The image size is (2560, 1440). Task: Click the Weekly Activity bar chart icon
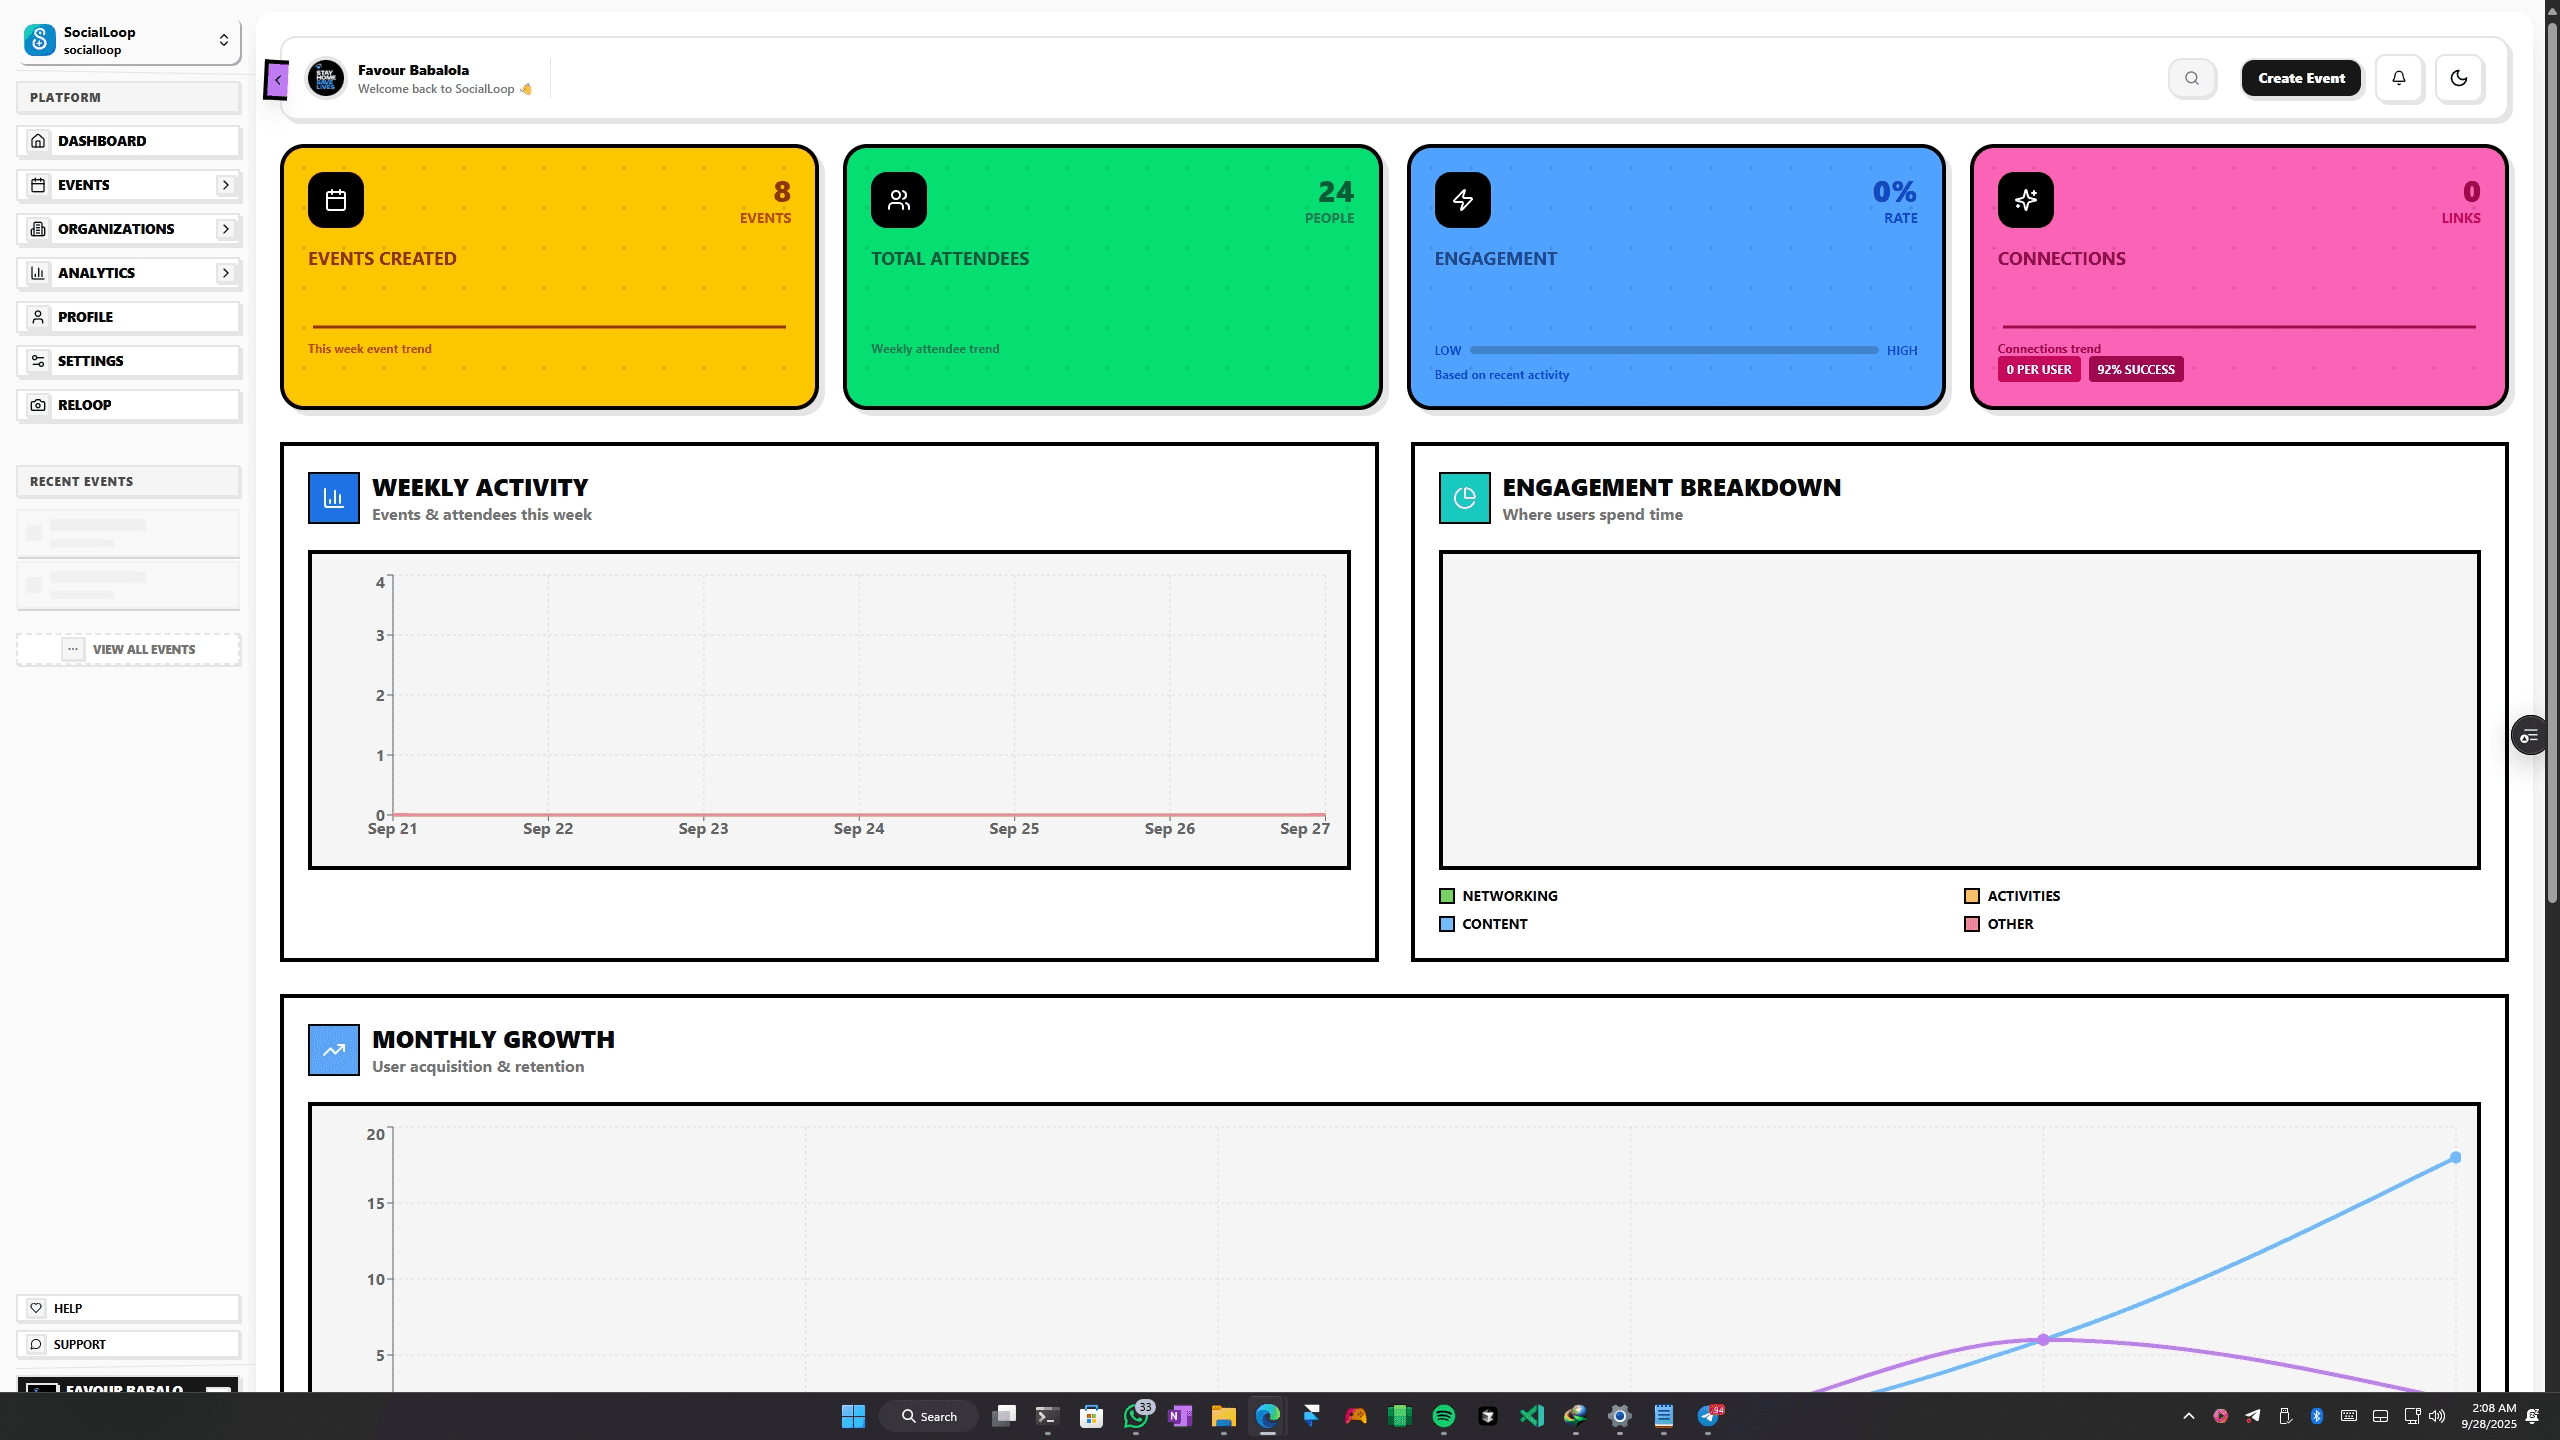pyautogui.click(x=333, y=497)
